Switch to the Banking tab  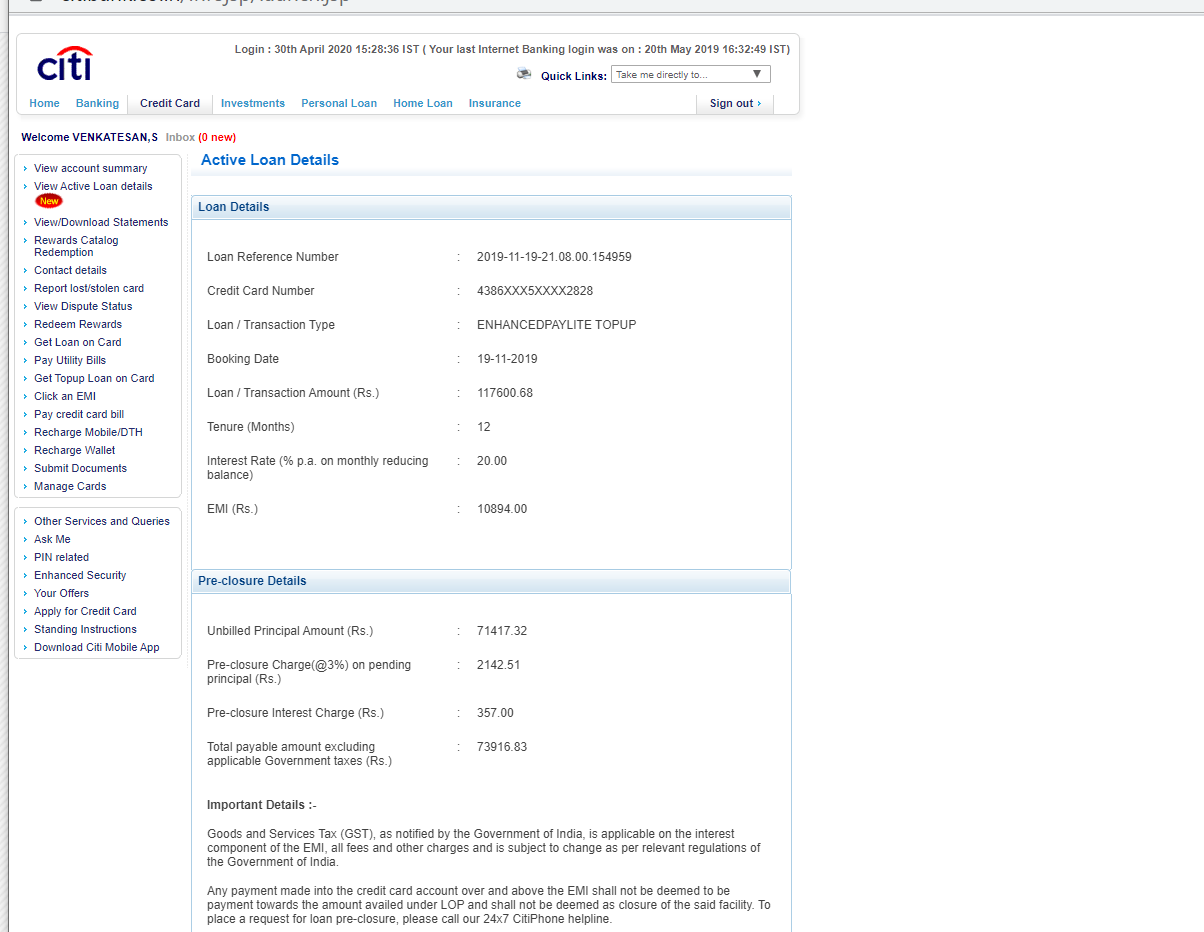tap(97, 103)
